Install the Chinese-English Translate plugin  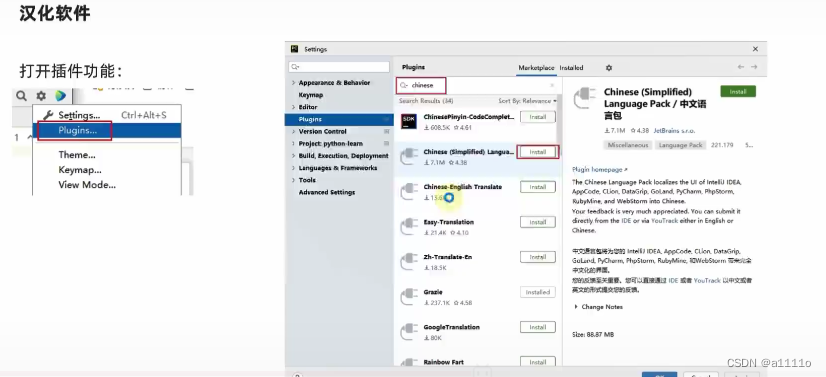pyautogui.click(x=538, y=187)
